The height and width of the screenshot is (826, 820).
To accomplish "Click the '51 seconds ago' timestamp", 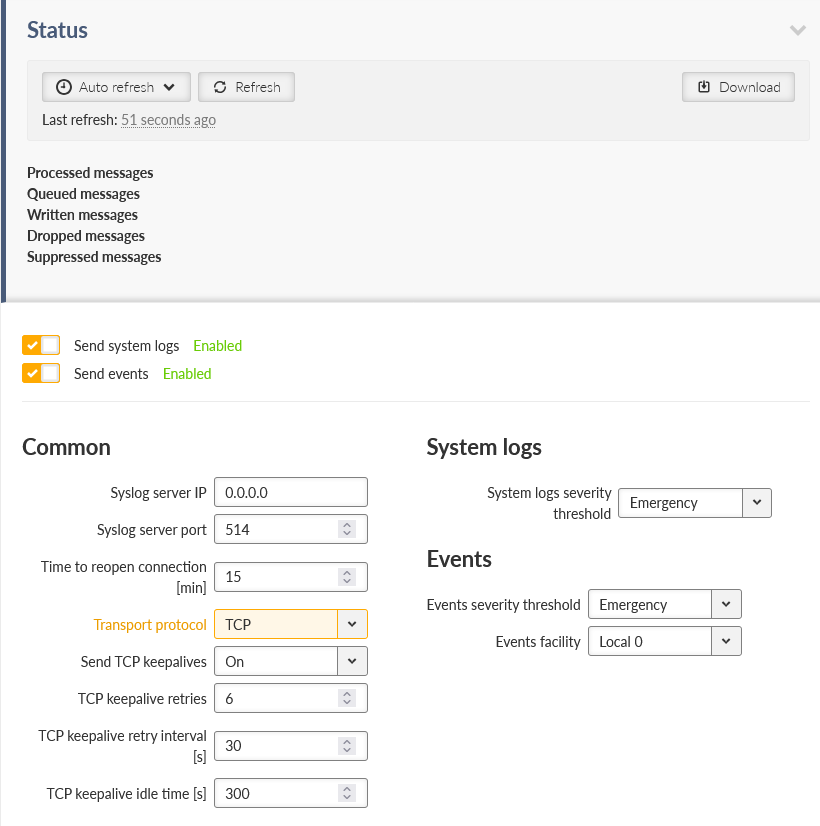I will pyautogui.click(x=169, y=120).
